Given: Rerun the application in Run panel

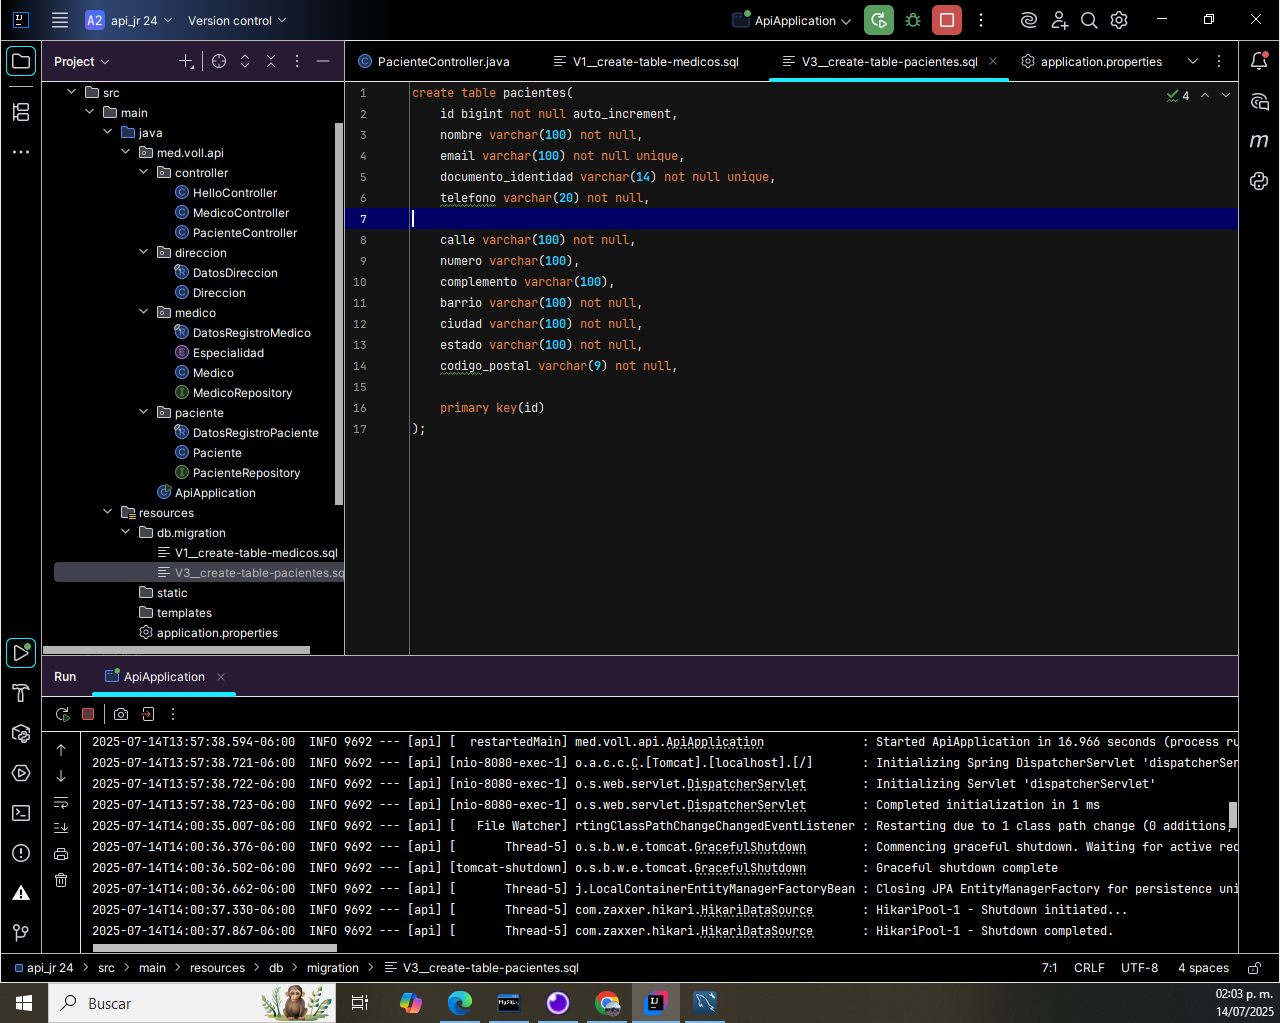Looking at the screenshot, I should tap(63, 714).
